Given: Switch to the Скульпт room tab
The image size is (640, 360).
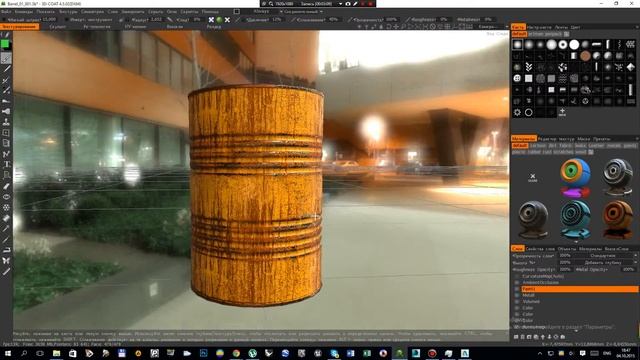Looking at the screenshot, I should pos(58,27).
